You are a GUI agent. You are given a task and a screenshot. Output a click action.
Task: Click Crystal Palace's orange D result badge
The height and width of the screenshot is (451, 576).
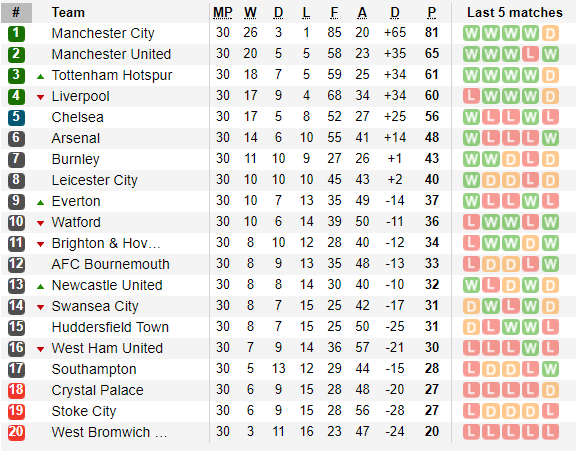(550, 390)
